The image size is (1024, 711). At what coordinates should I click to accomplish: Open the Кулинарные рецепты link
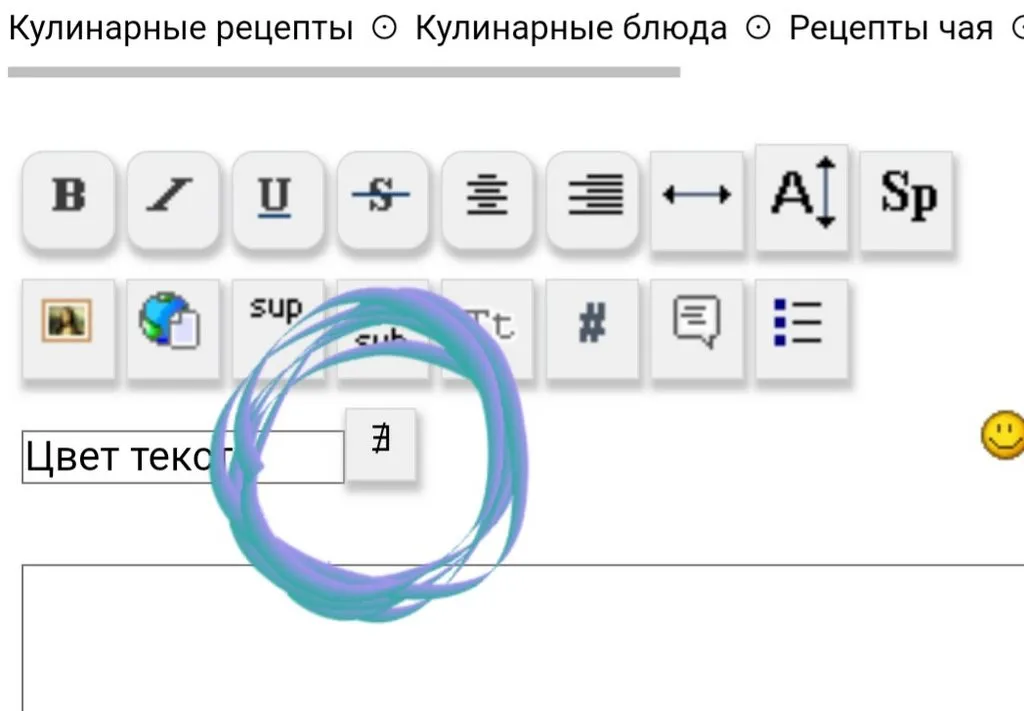pyautogui.click(x=178, y=27)
